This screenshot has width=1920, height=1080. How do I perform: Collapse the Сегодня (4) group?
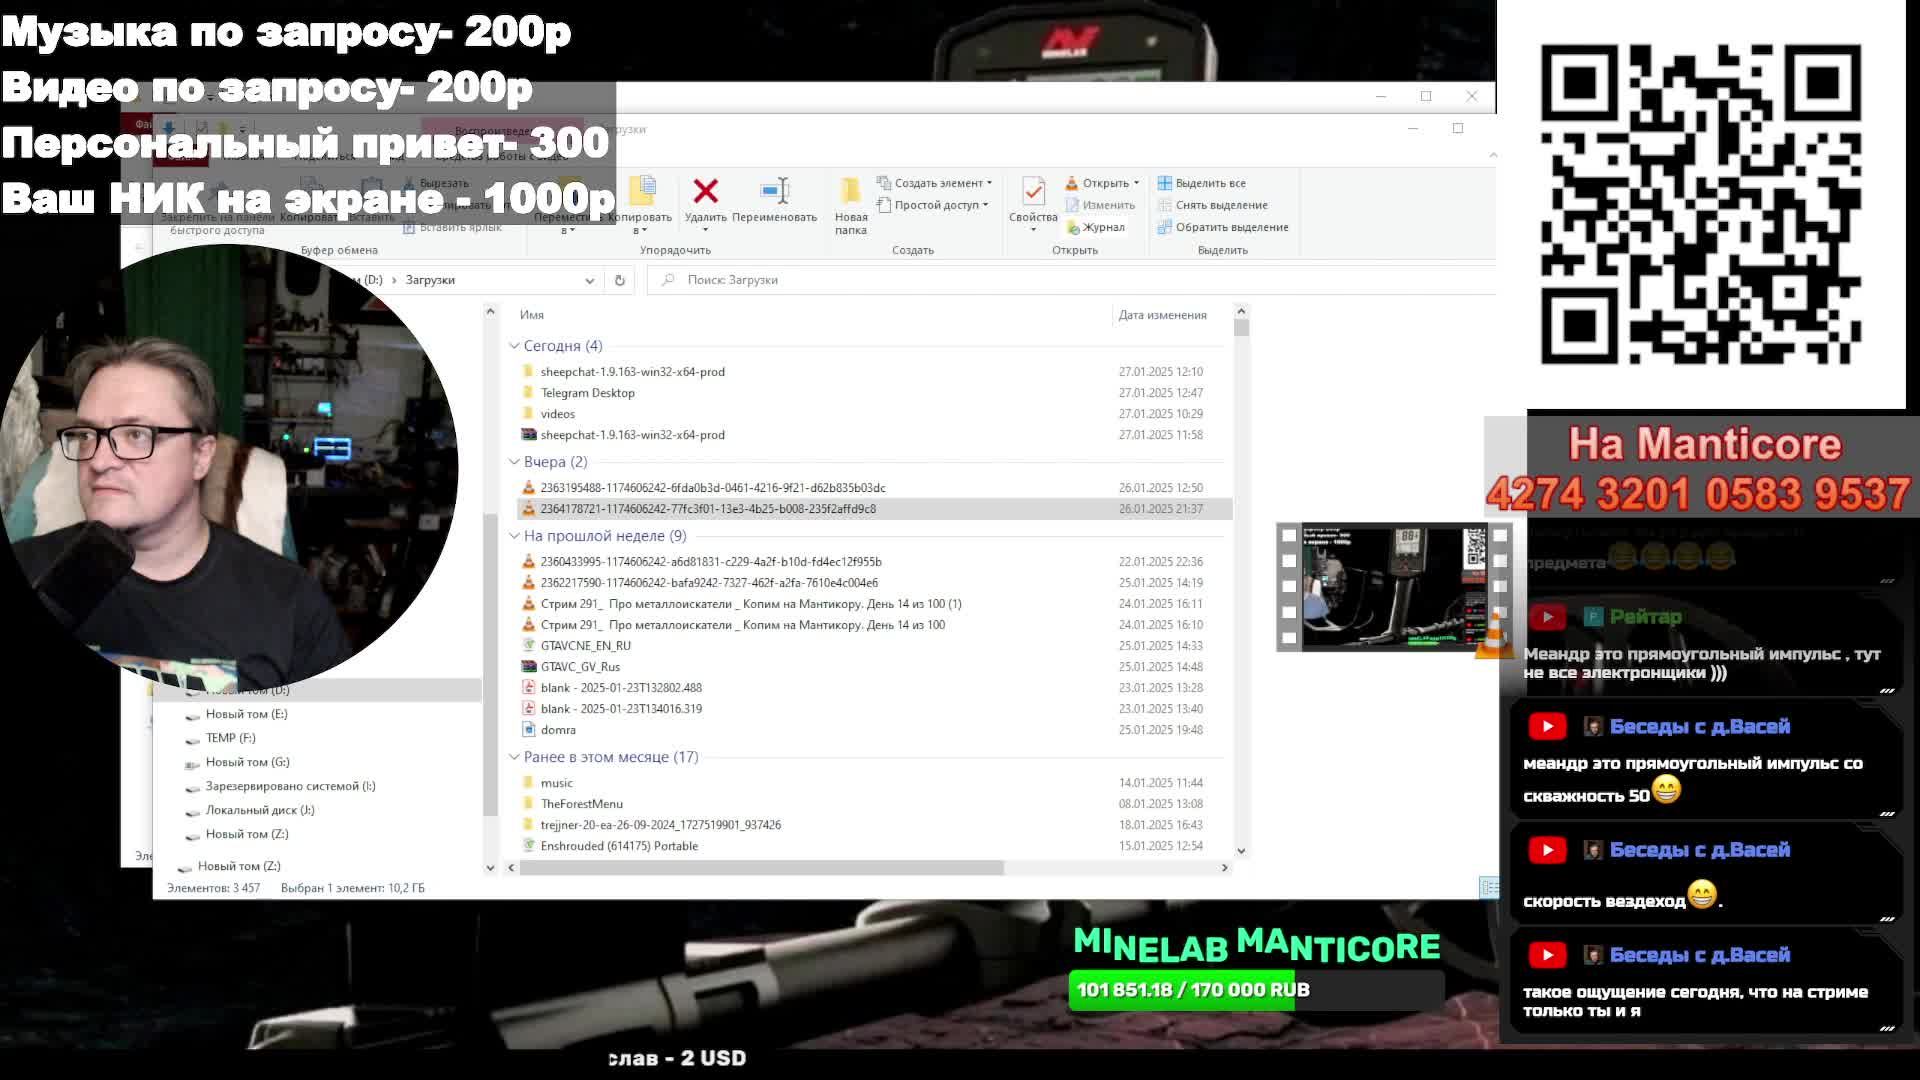(x=514, y=346)
